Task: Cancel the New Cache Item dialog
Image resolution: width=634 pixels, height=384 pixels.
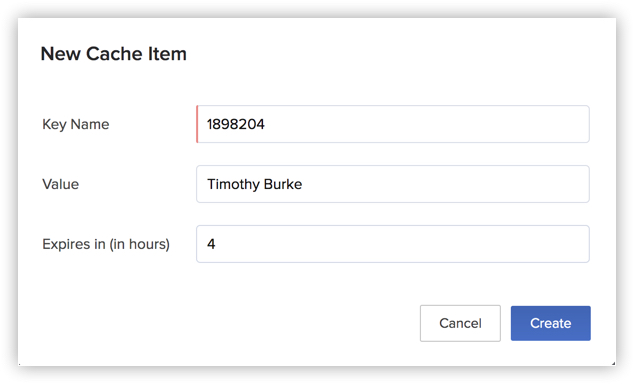Action: point(460,323)
